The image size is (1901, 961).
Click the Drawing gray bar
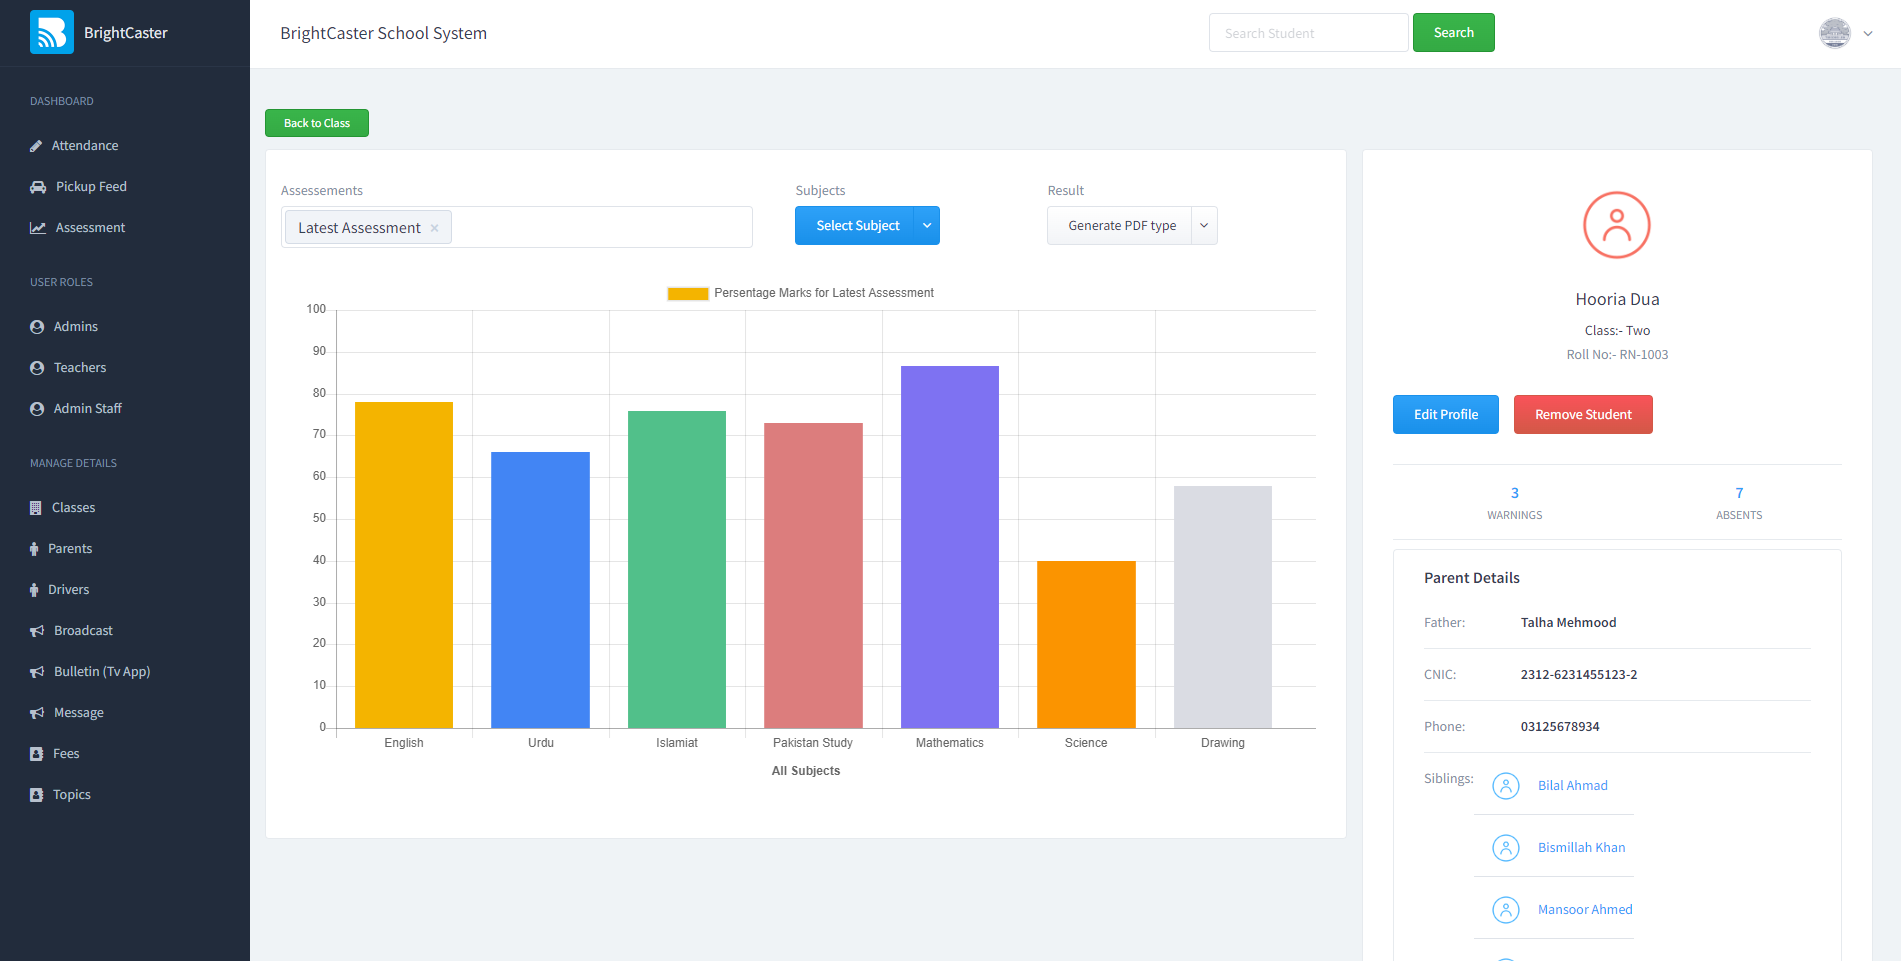click(x=1223, y=607)
